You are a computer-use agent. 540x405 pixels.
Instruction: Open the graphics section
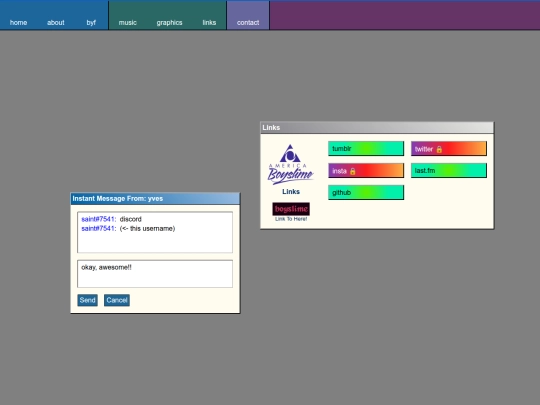[x=169, y=22]
